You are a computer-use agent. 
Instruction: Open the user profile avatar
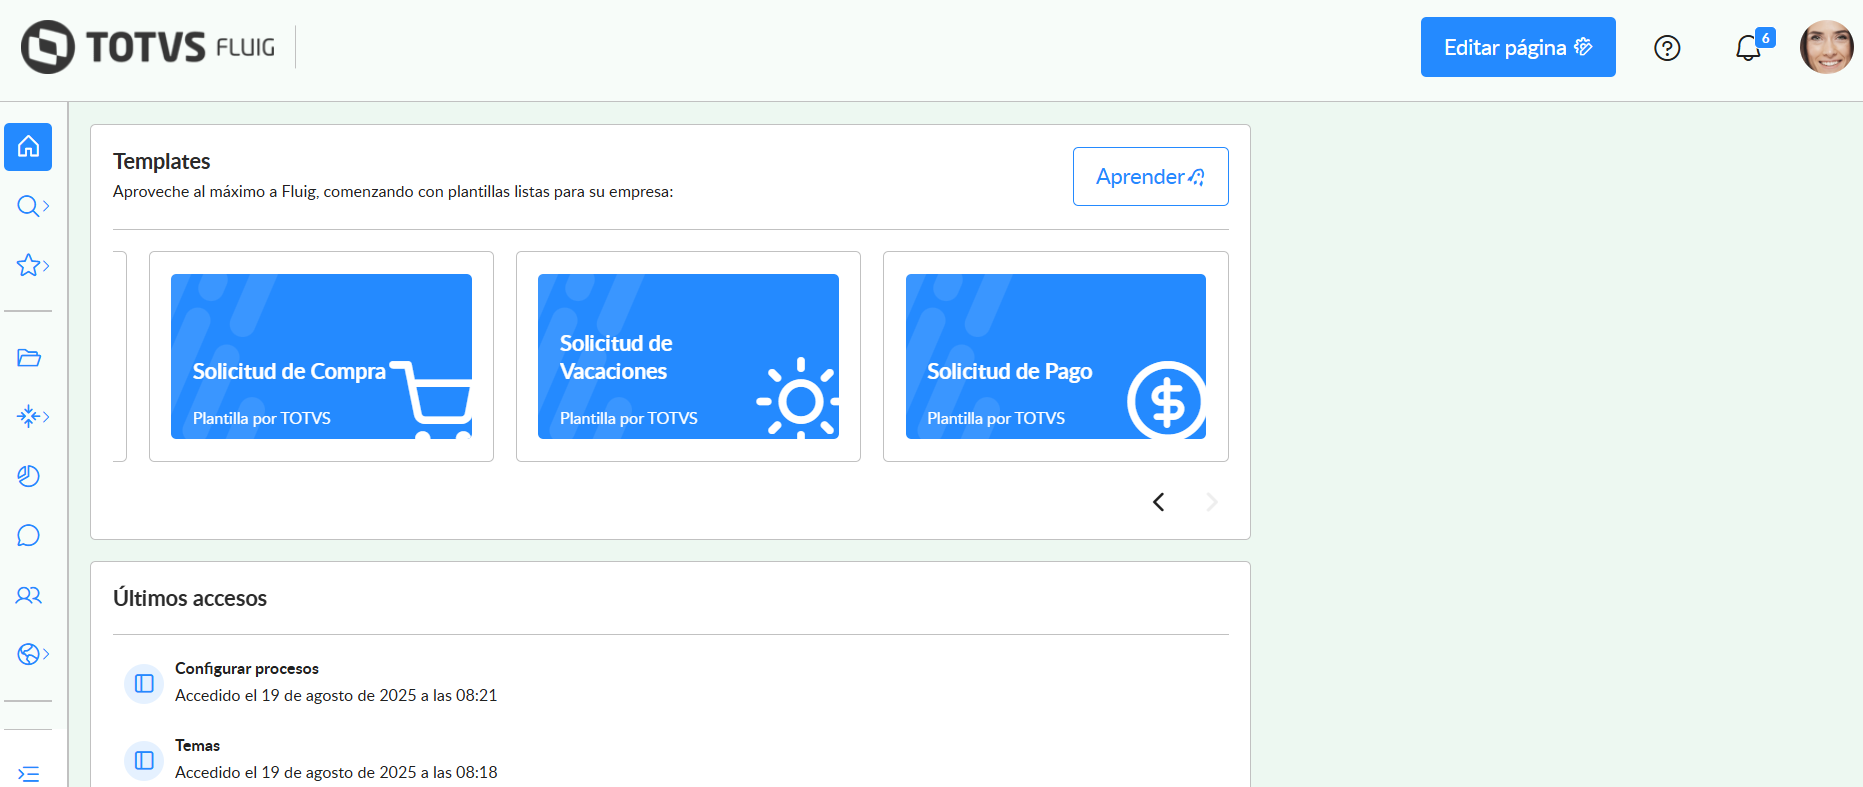(x=1827, y=47)
